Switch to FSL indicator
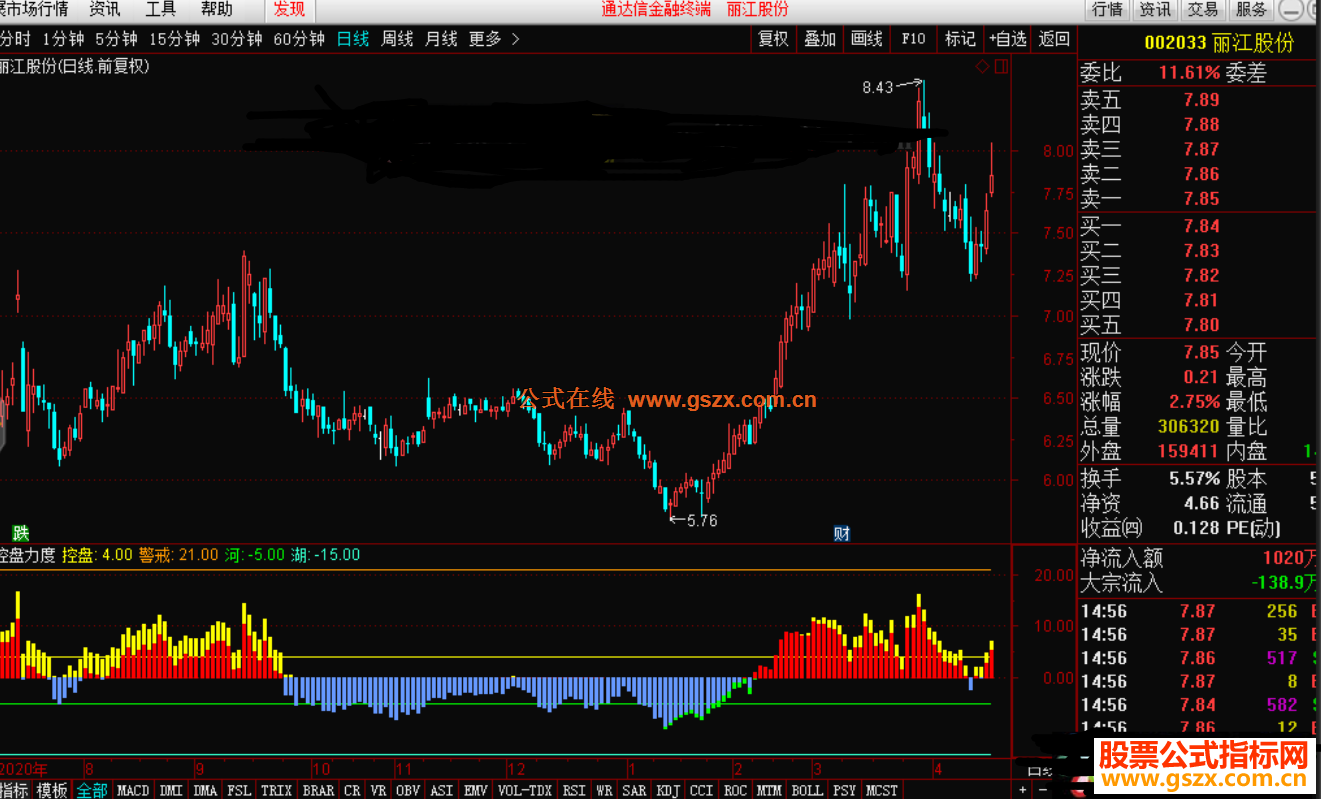 [x=239, y=790]
